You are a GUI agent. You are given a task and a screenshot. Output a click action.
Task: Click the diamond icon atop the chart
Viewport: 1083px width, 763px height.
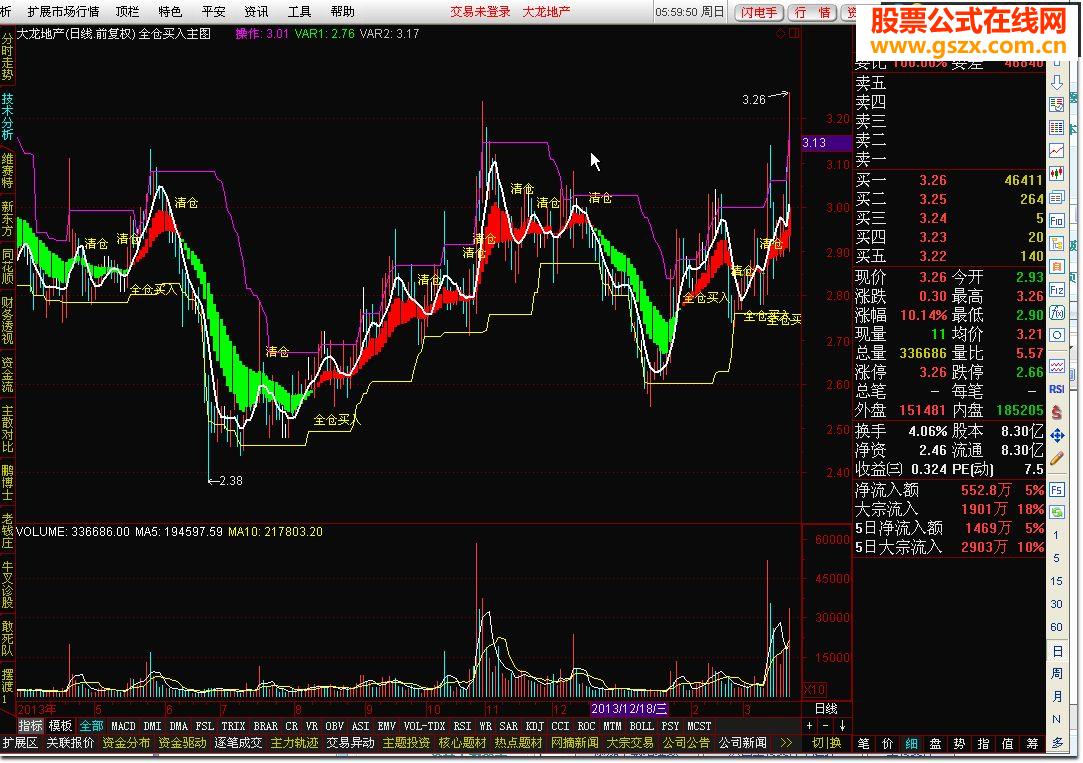coord(781,33)
